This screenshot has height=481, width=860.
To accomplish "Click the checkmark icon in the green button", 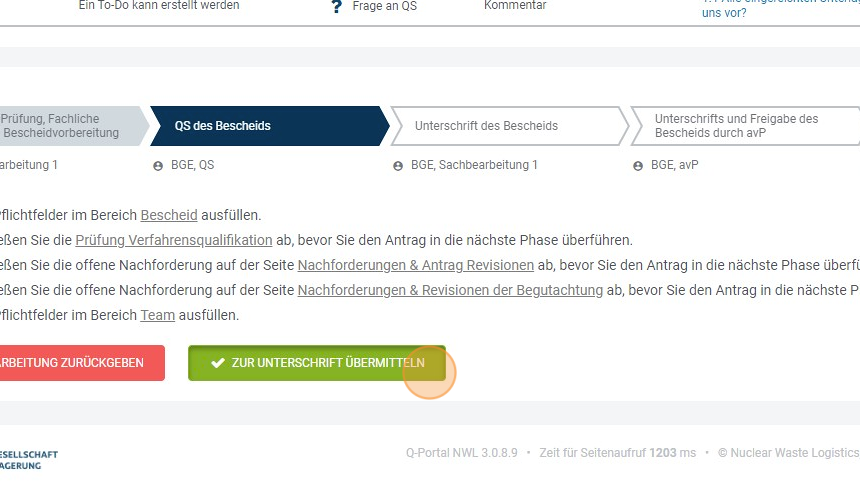I will coord(218,363).
